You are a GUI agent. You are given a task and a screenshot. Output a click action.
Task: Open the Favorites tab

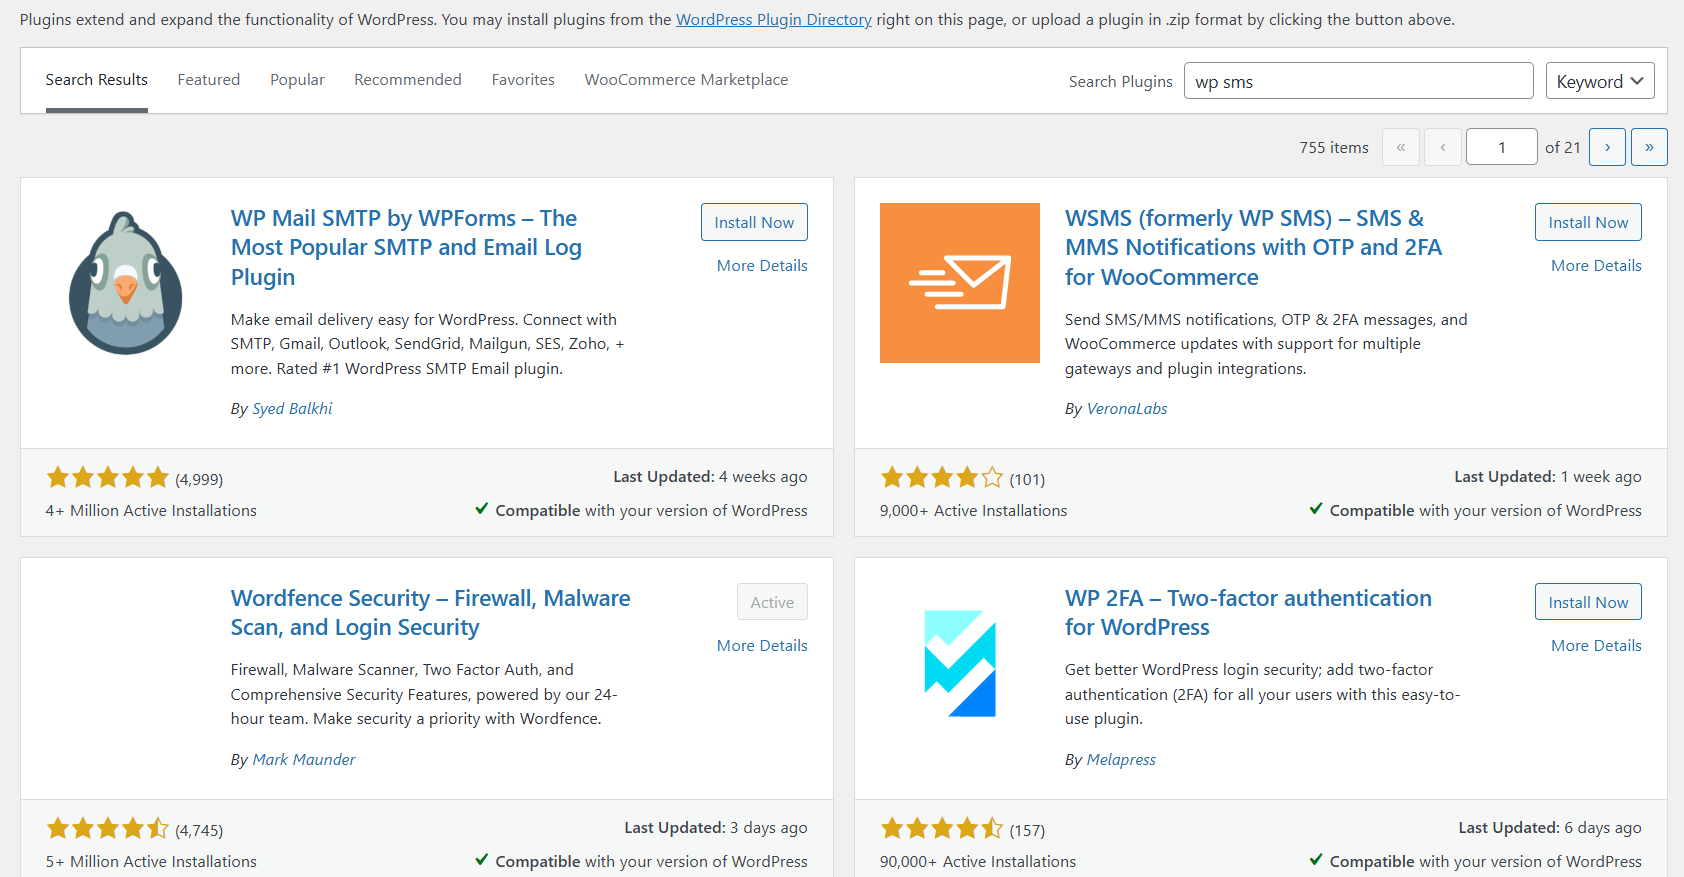(x=523, y=80)
